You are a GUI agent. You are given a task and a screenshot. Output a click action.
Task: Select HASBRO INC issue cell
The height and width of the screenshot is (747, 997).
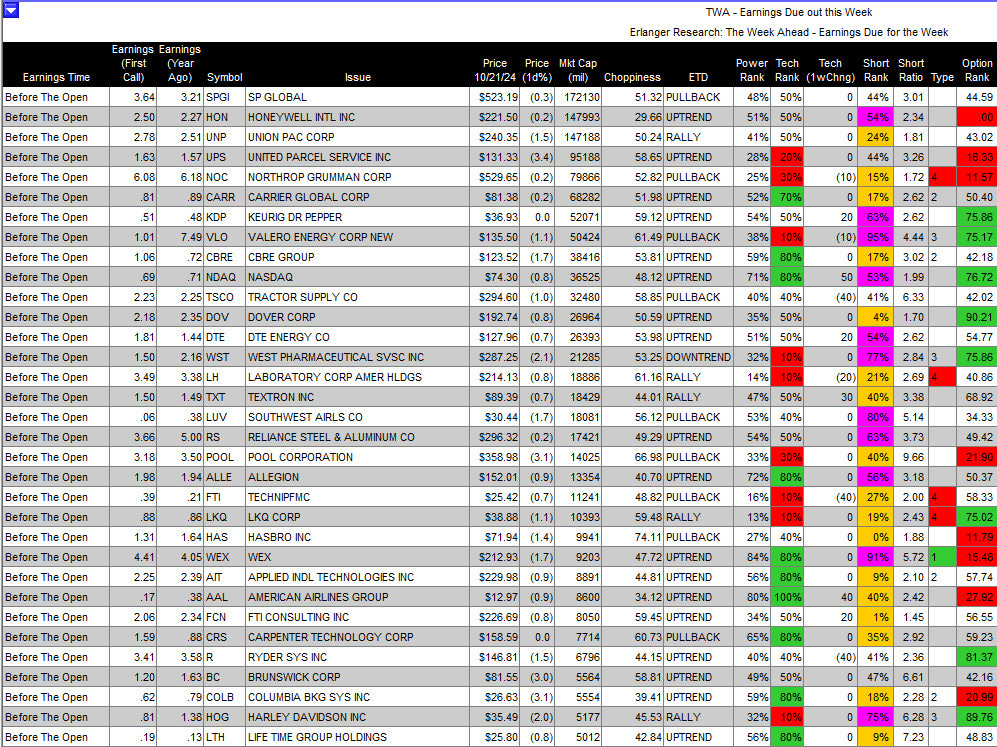pyautogui.click(x=357, y=538)
